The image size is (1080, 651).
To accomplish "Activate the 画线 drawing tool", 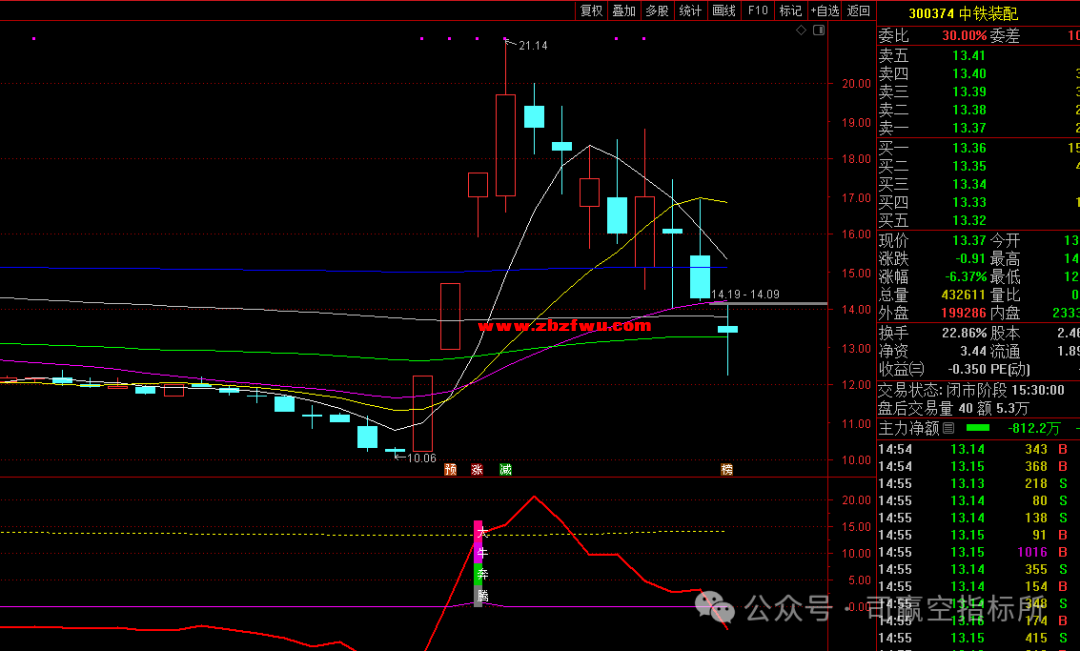I will coord(724,10).
